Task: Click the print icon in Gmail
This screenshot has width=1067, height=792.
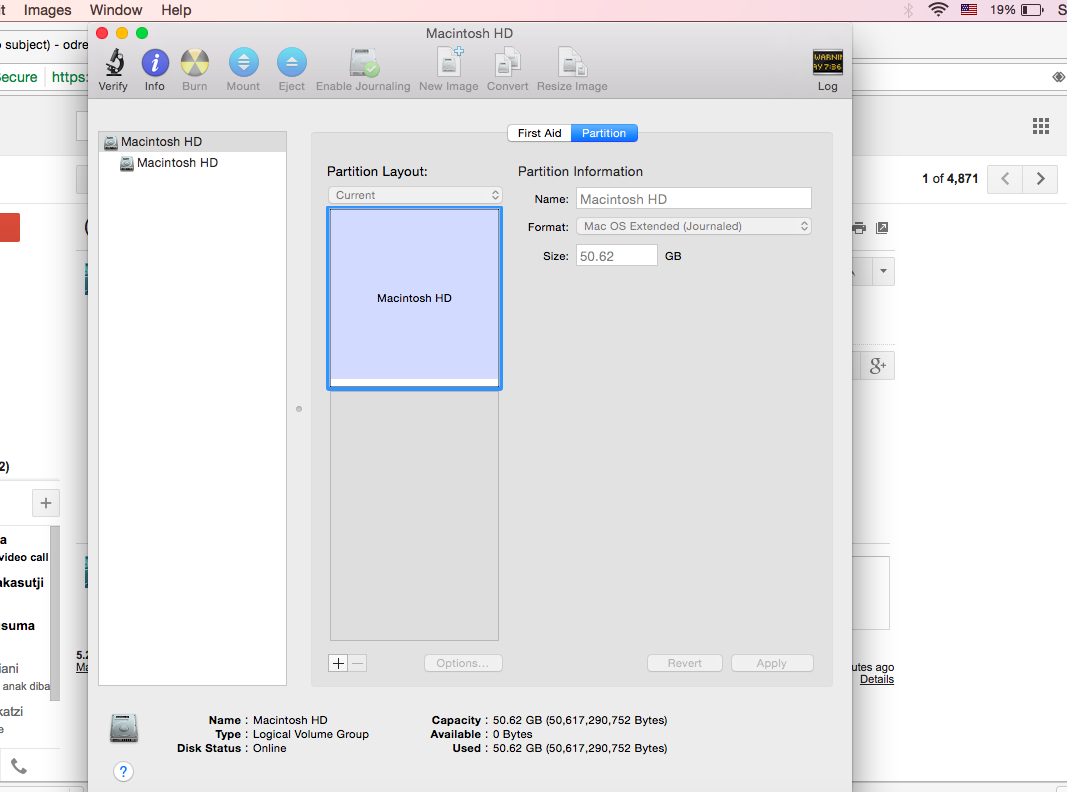Action: pos(859,228)
